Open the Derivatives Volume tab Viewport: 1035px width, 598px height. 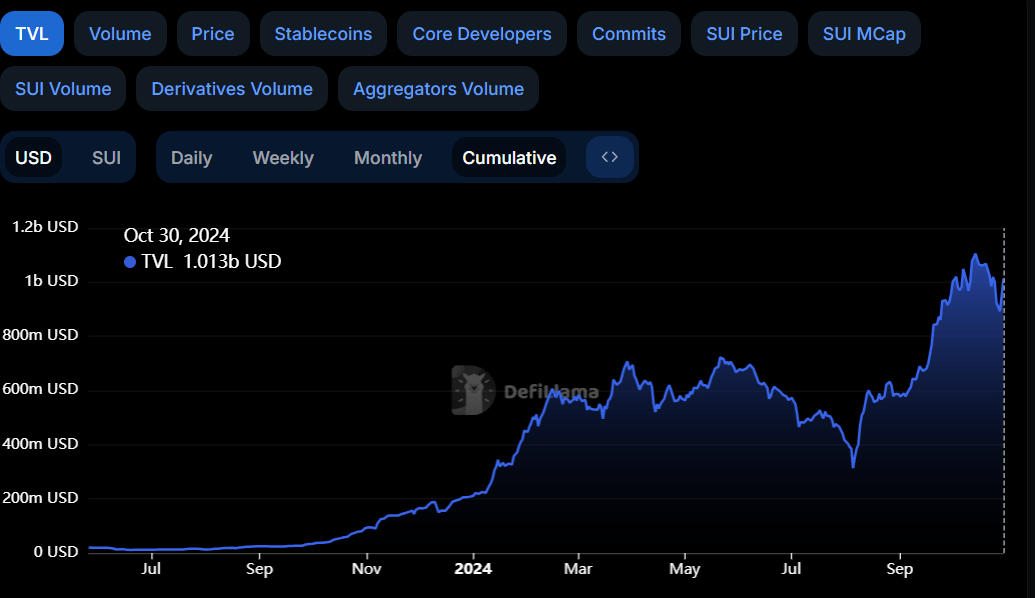231,88
